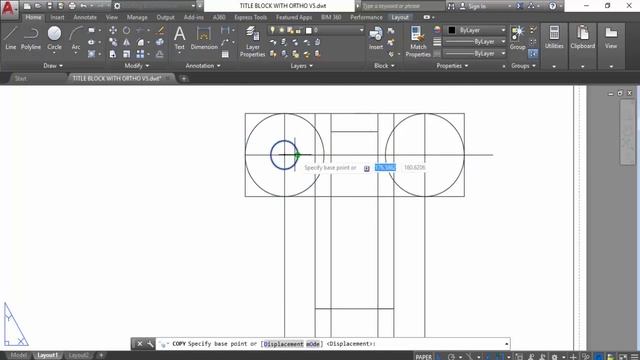Select the Dimension tool
This screenshot has width=640, height=360.
click(x=204, y=38)
